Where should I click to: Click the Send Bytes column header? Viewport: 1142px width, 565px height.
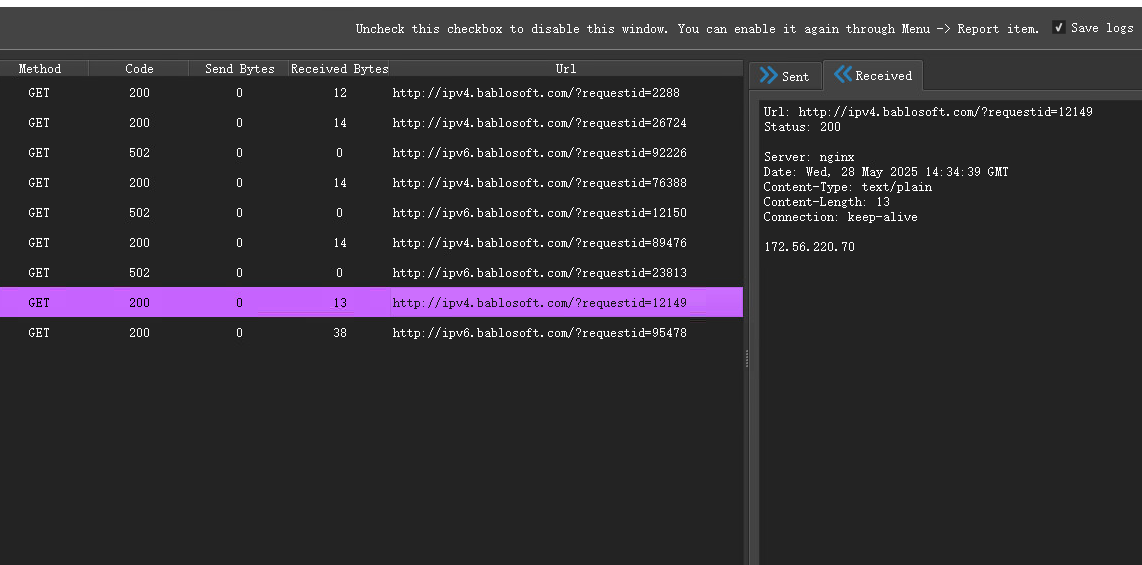click(239, 69)
